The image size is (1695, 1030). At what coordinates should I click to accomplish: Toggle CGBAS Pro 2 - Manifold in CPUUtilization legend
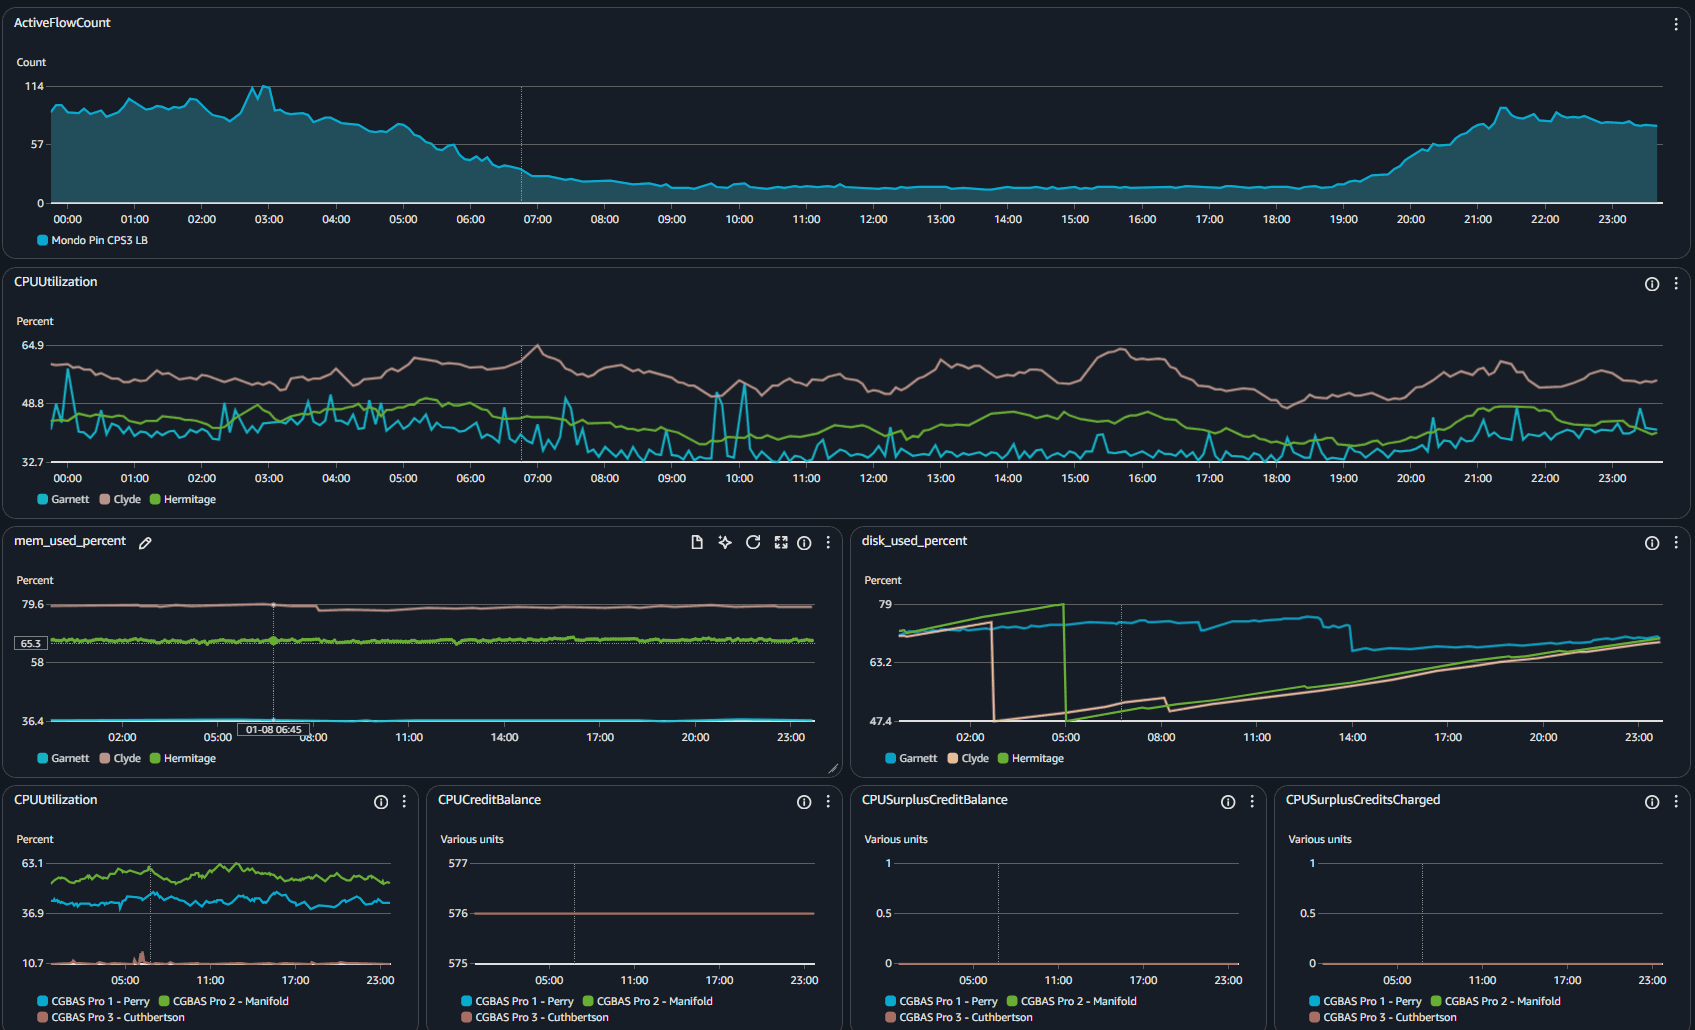224,1001
